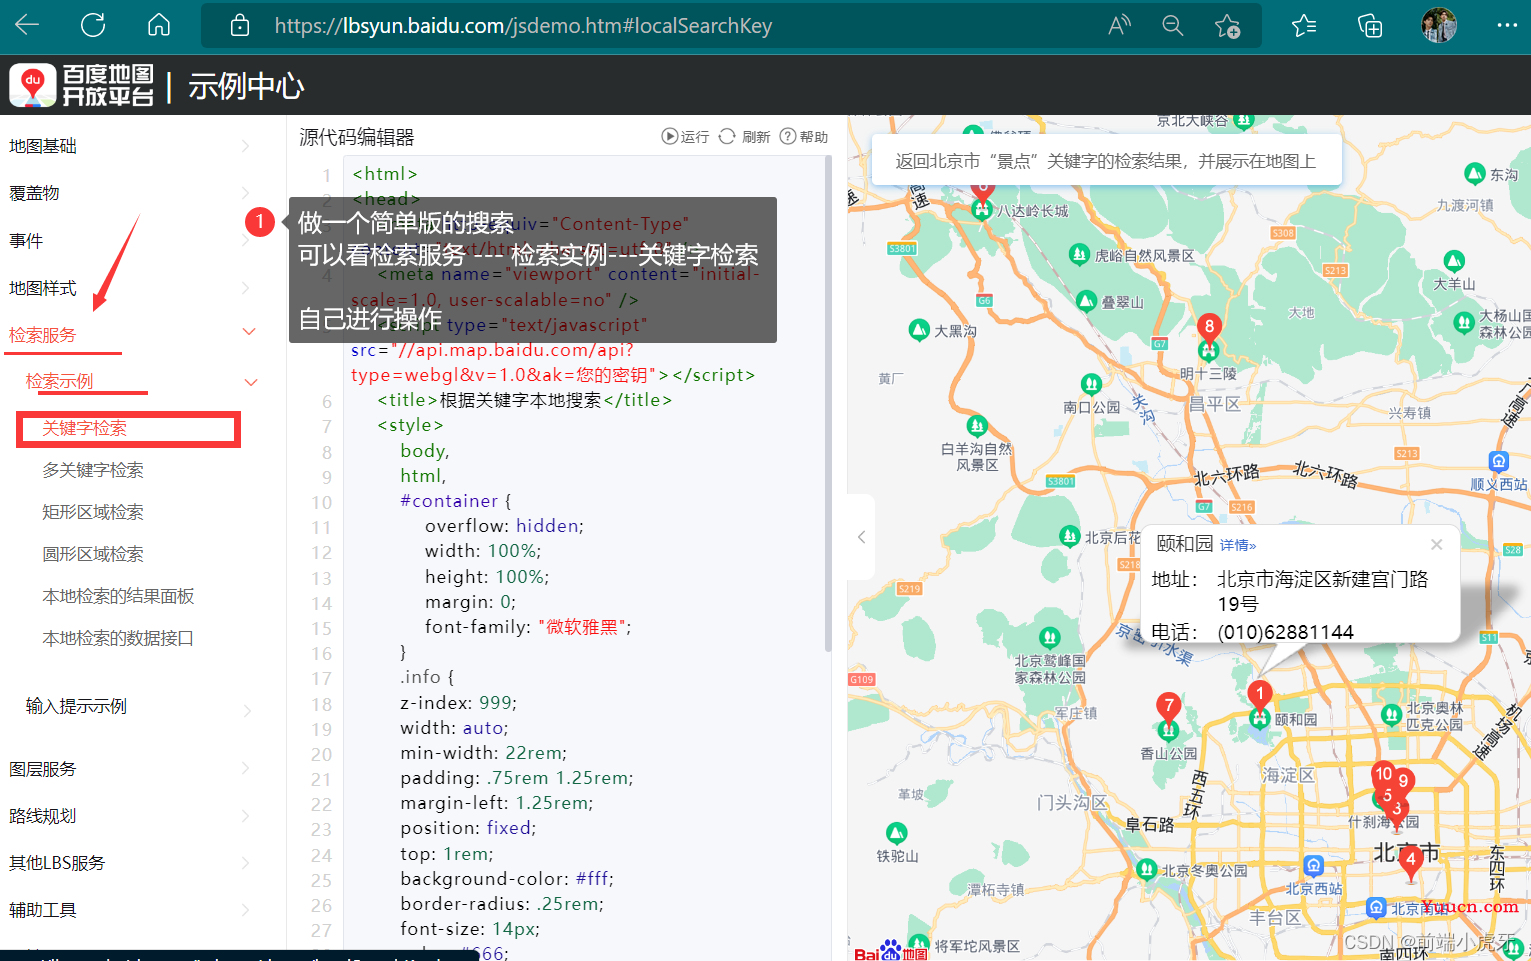Collapse the code editor panel arrow

861,537
